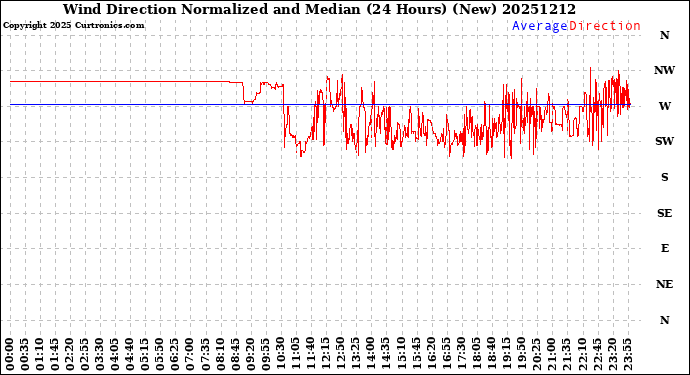Click the "05:15" time axis label
Screen dimensions: 690x375
(x=145, y=354)
